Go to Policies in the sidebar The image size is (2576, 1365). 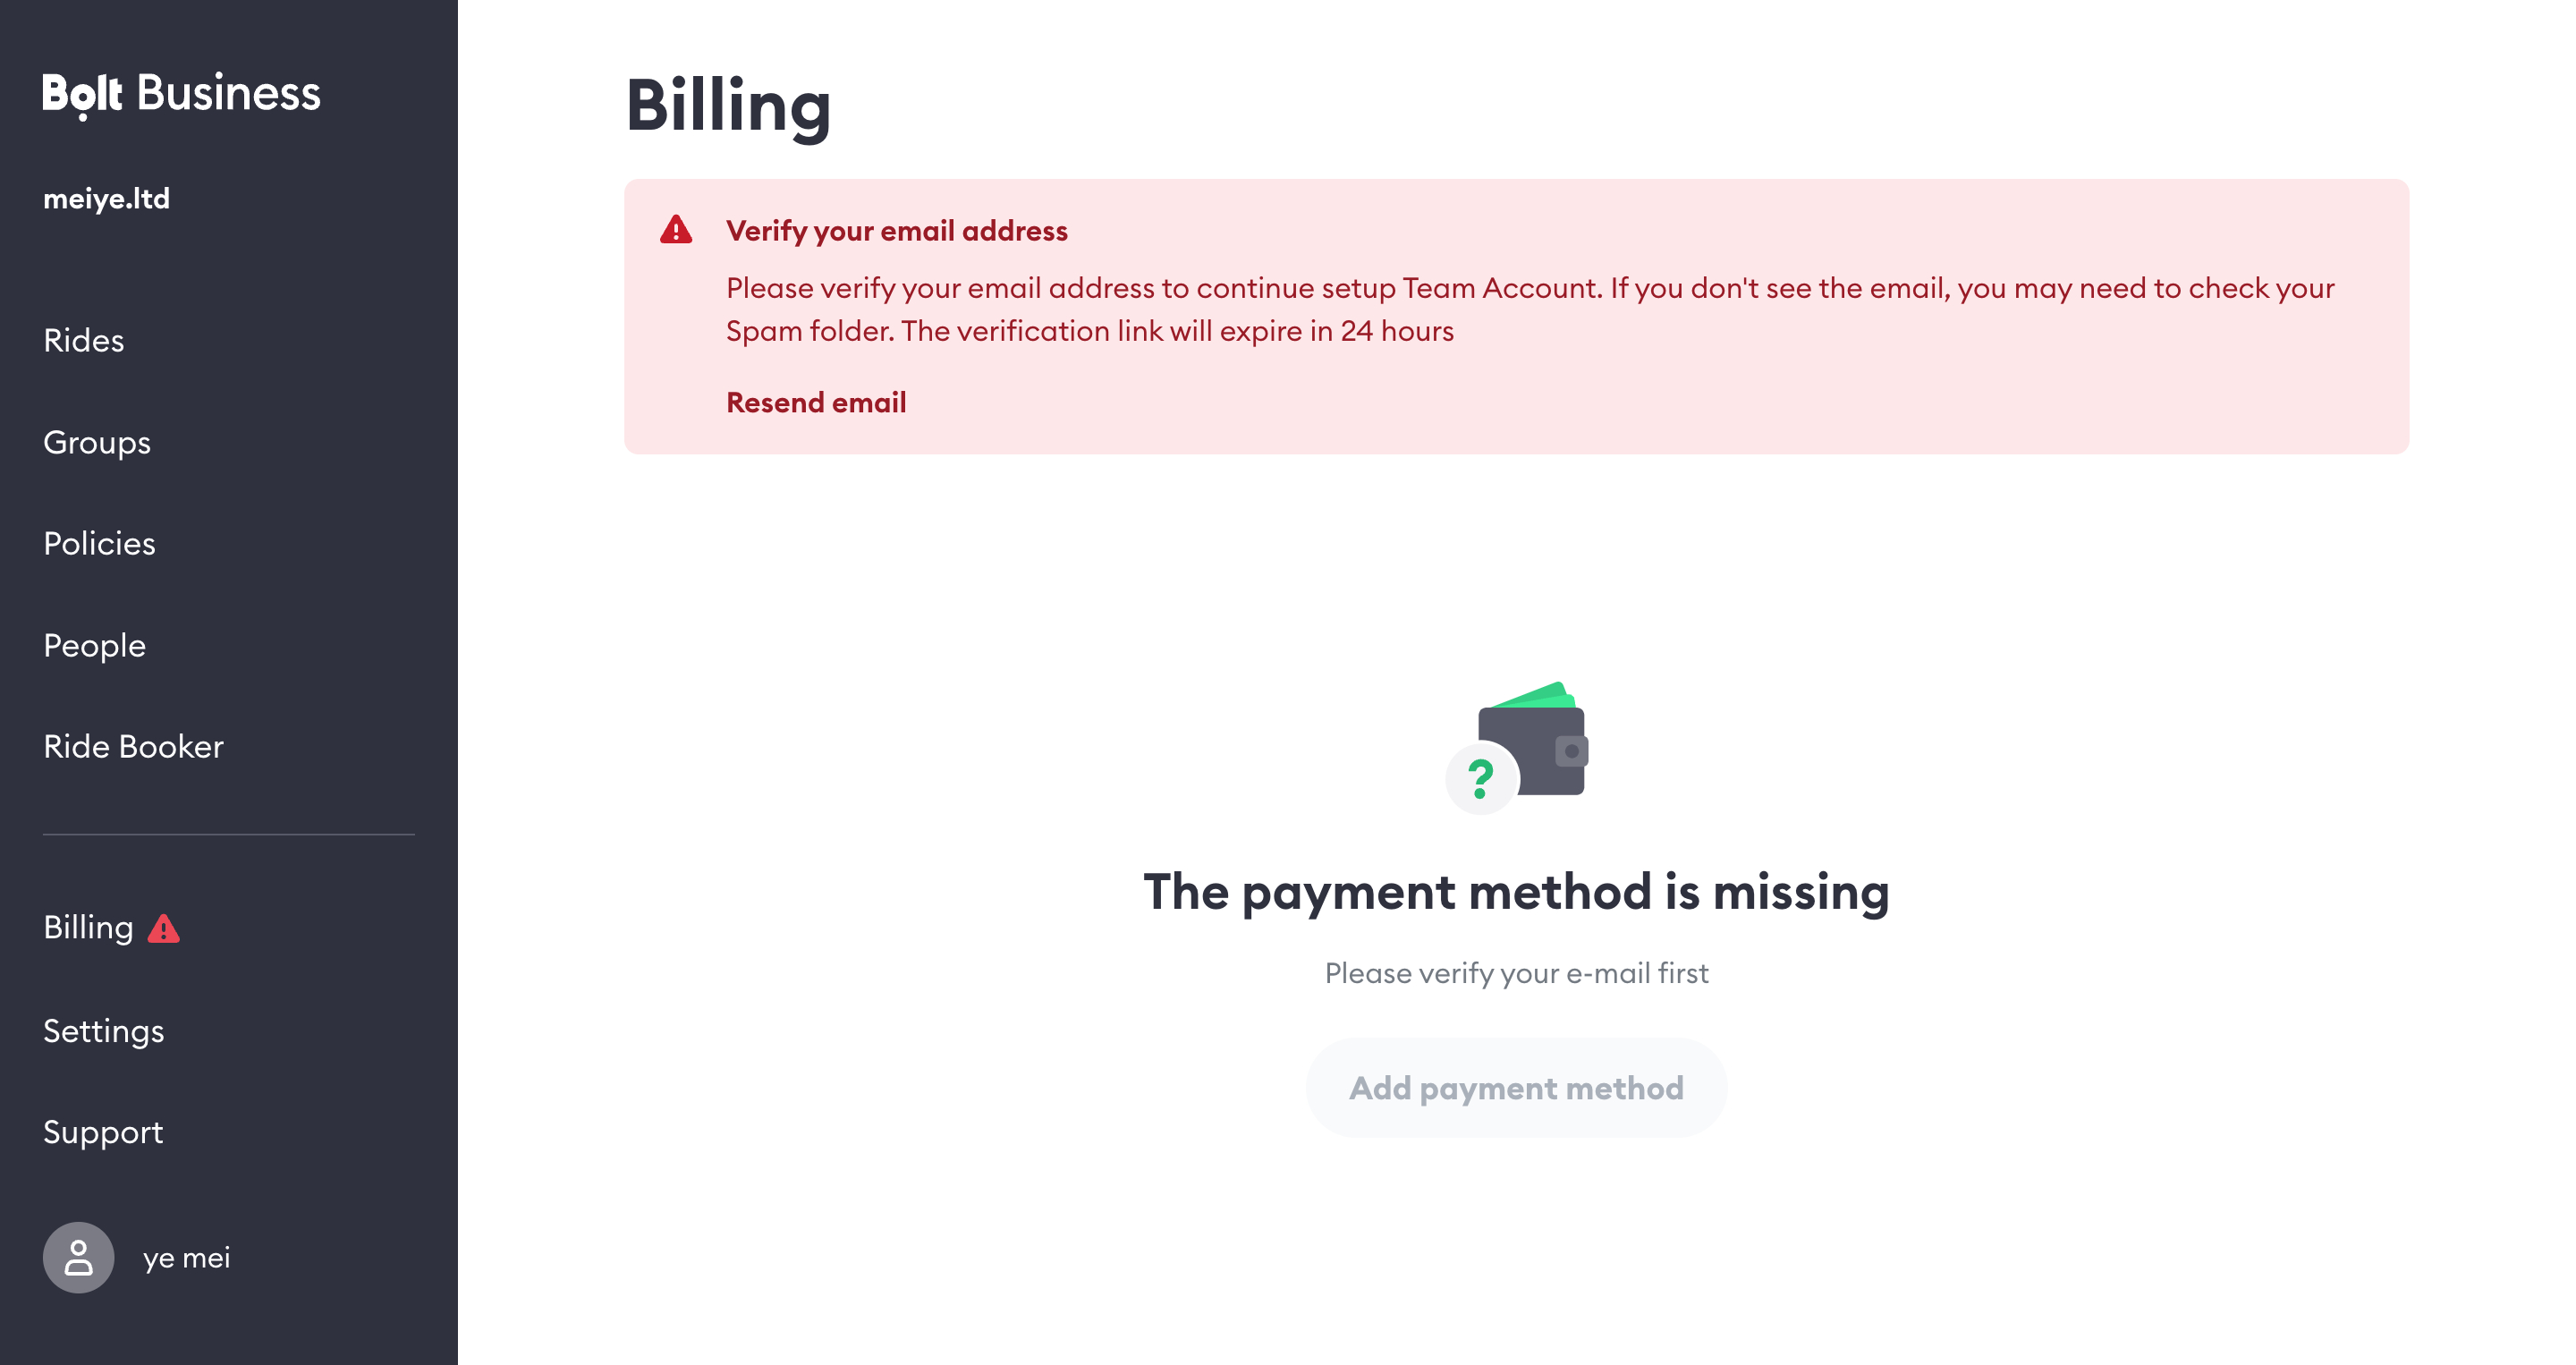(99, 543)
